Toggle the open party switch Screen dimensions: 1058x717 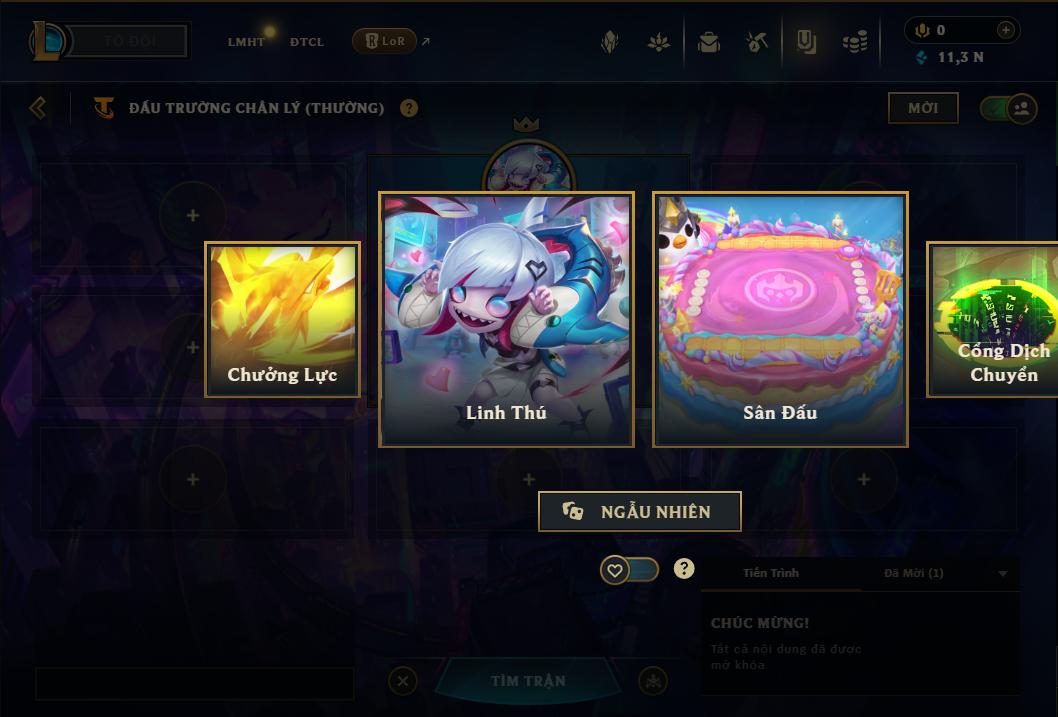(x=1008, y=108)
